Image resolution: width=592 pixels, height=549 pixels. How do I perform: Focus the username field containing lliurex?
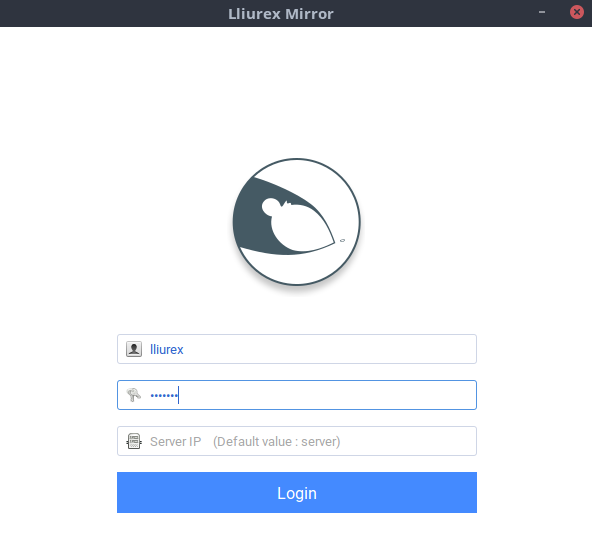point(297,349)
